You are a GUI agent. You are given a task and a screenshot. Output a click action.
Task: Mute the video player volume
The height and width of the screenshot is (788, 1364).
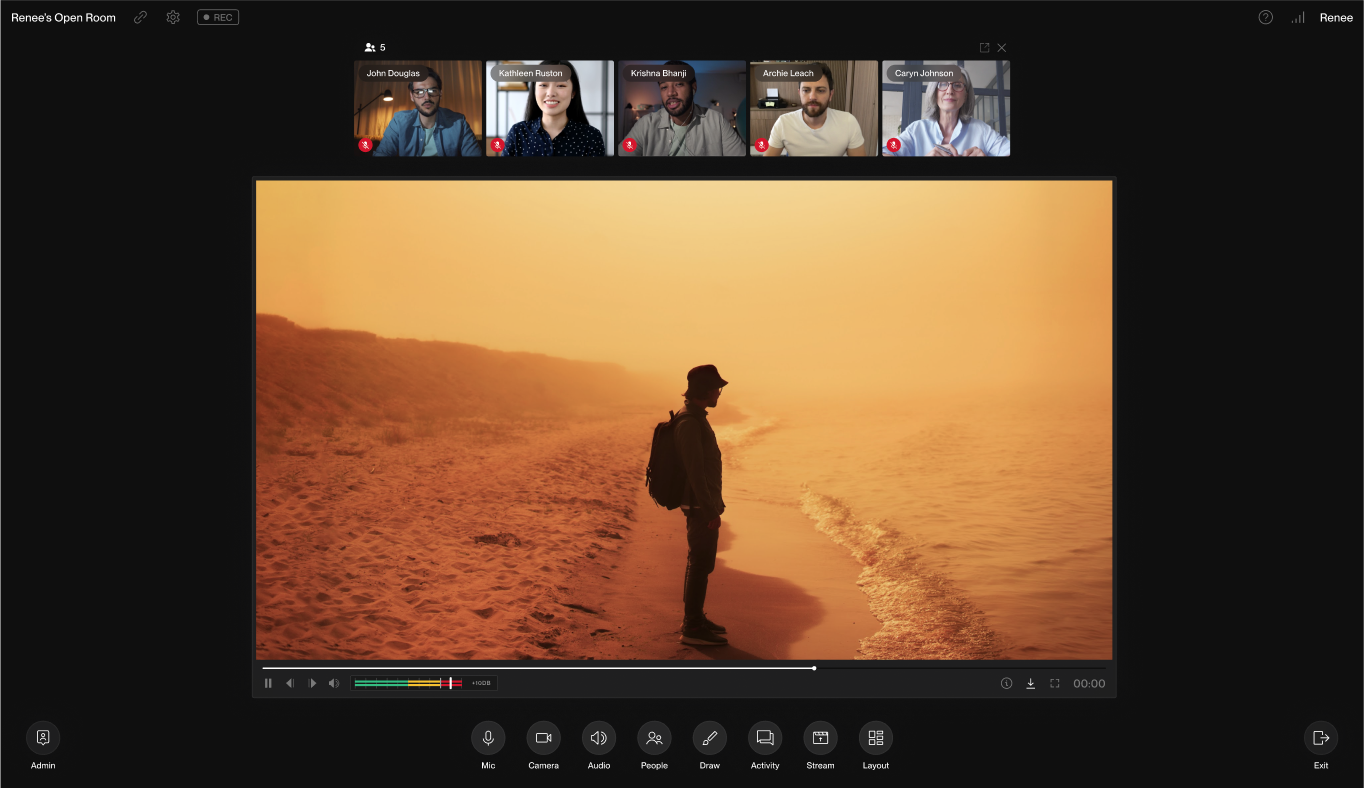pos(334,684)
